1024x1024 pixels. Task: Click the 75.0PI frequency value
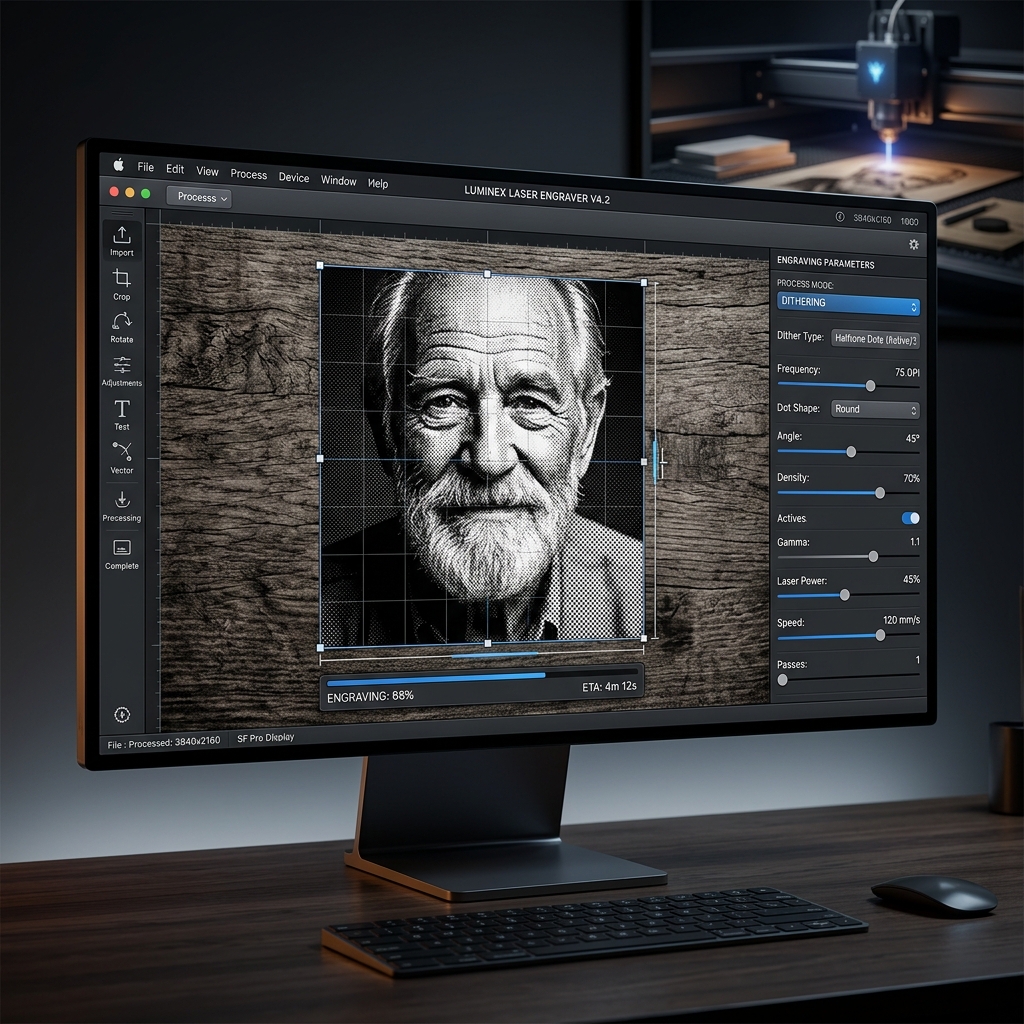click(x=907, y=372)
